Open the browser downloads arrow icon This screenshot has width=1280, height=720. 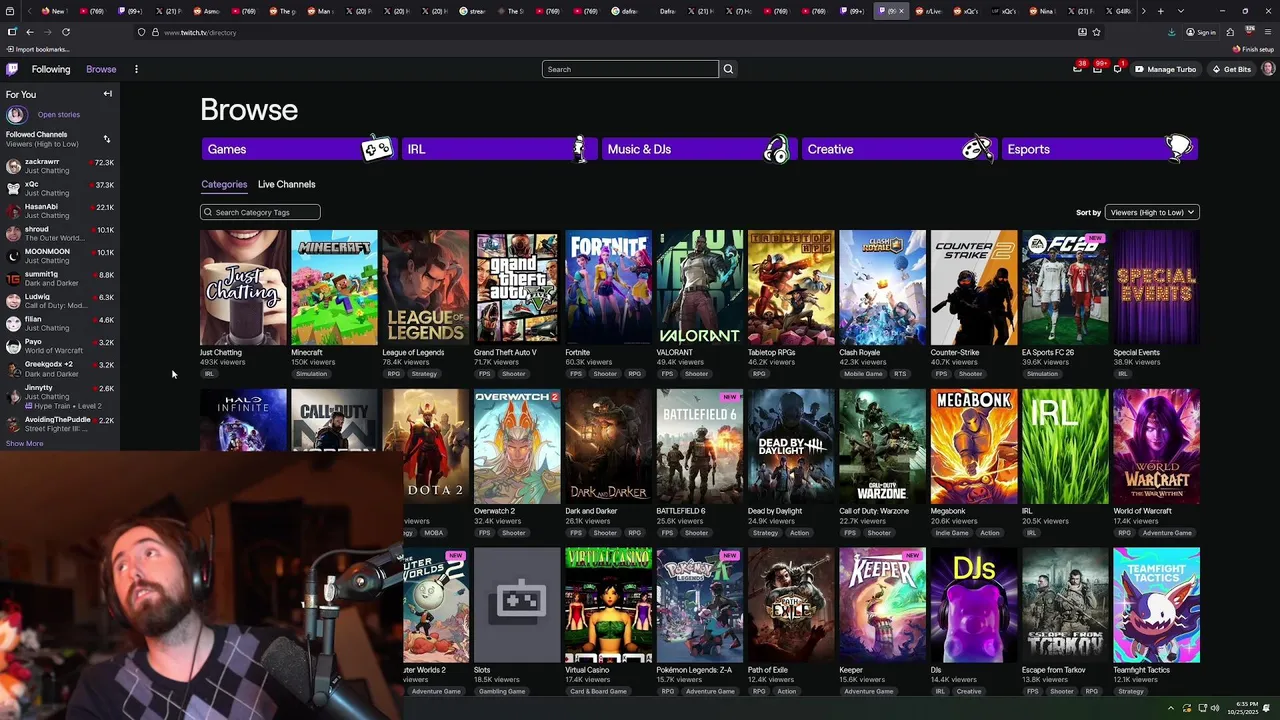pyautogui.click(x=1171, y=32)
